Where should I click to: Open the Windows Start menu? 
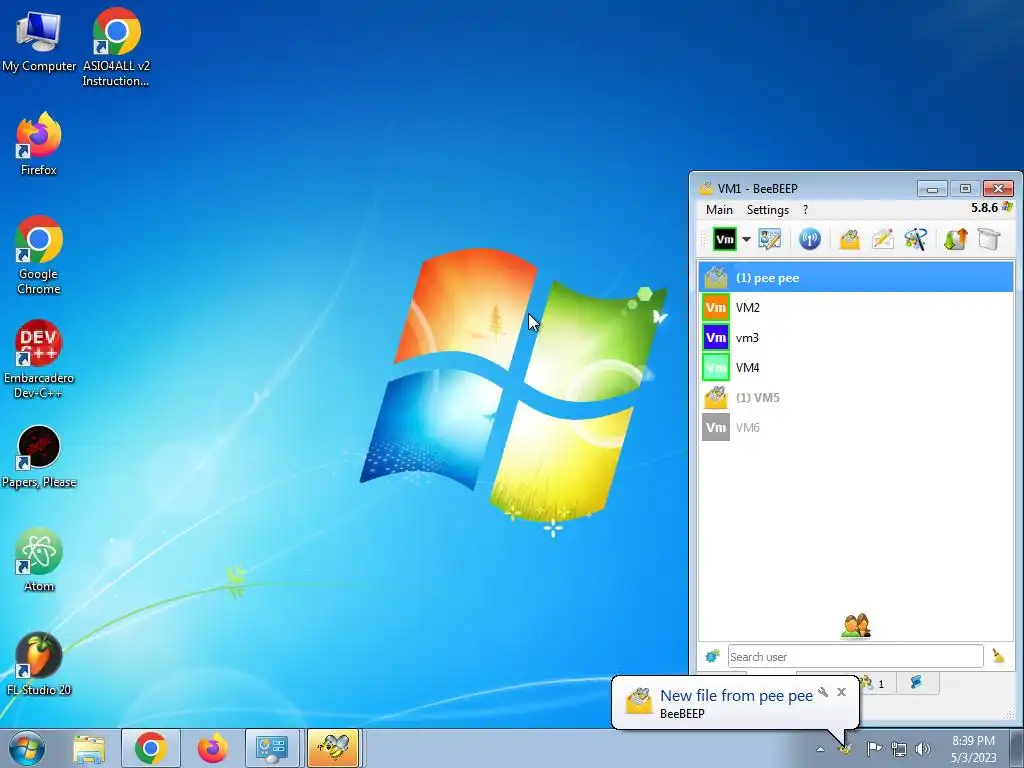(x=27, y=748)
